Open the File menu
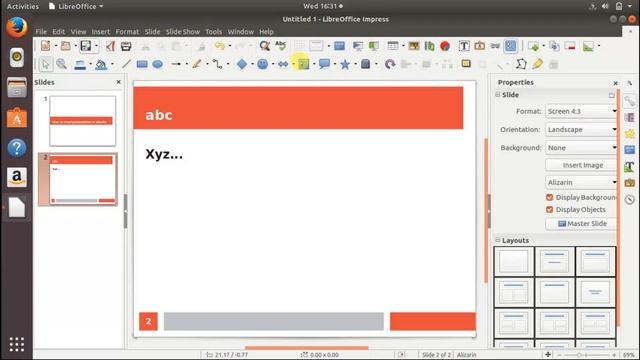This screenshot has height=360, width=640. click(x=41, y=32)
